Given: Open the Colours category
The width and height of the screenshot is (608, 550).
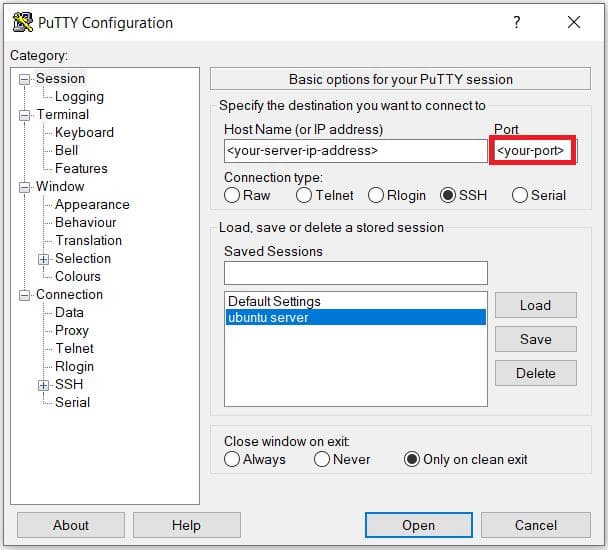Looking at the screenshot, I should [78, 276].
